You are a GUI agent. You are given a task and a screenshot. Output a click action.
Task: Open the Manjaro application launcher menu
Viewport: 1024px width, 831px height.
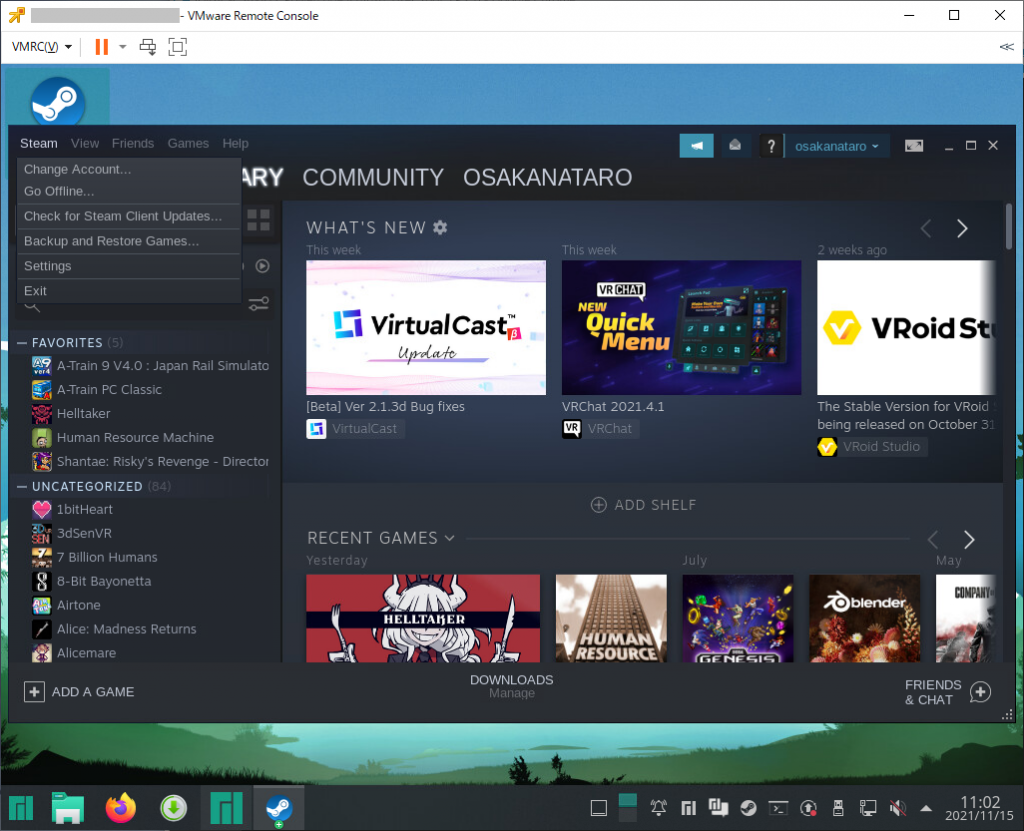point(21,809)
